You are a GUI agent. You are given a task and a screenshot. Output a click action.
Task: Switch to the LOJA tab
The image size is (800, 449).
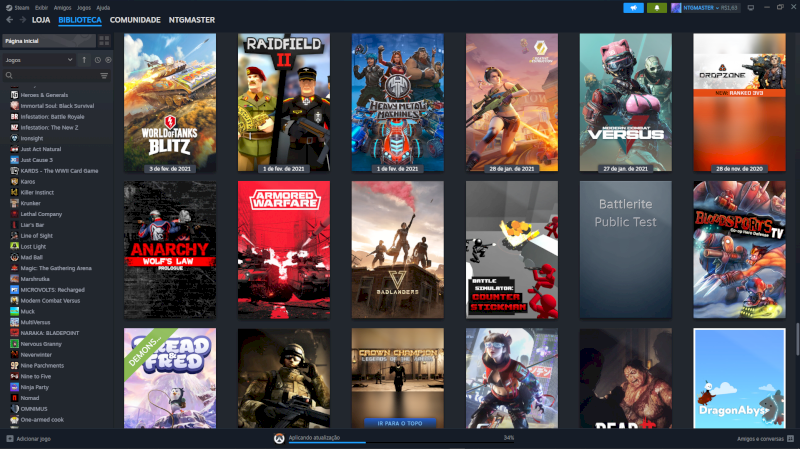click(x=41, y=20)
